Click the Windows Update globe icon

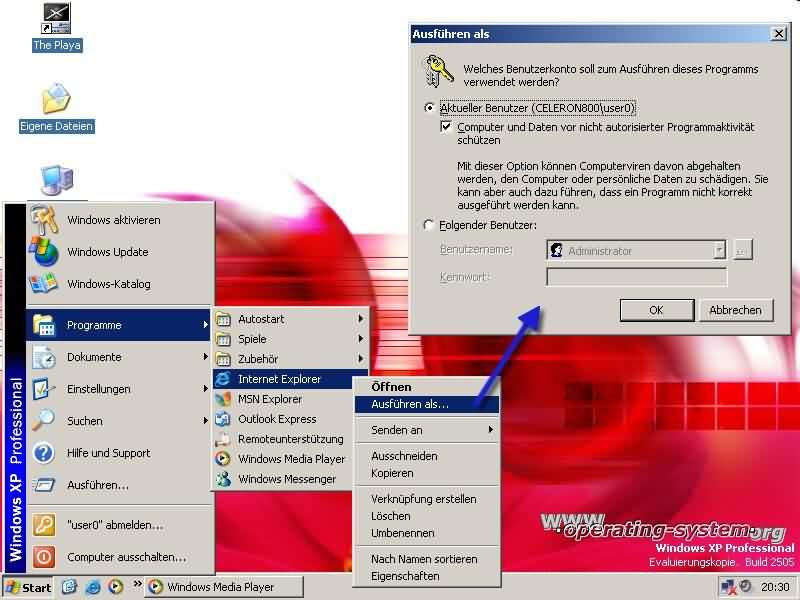click(44, 252)
